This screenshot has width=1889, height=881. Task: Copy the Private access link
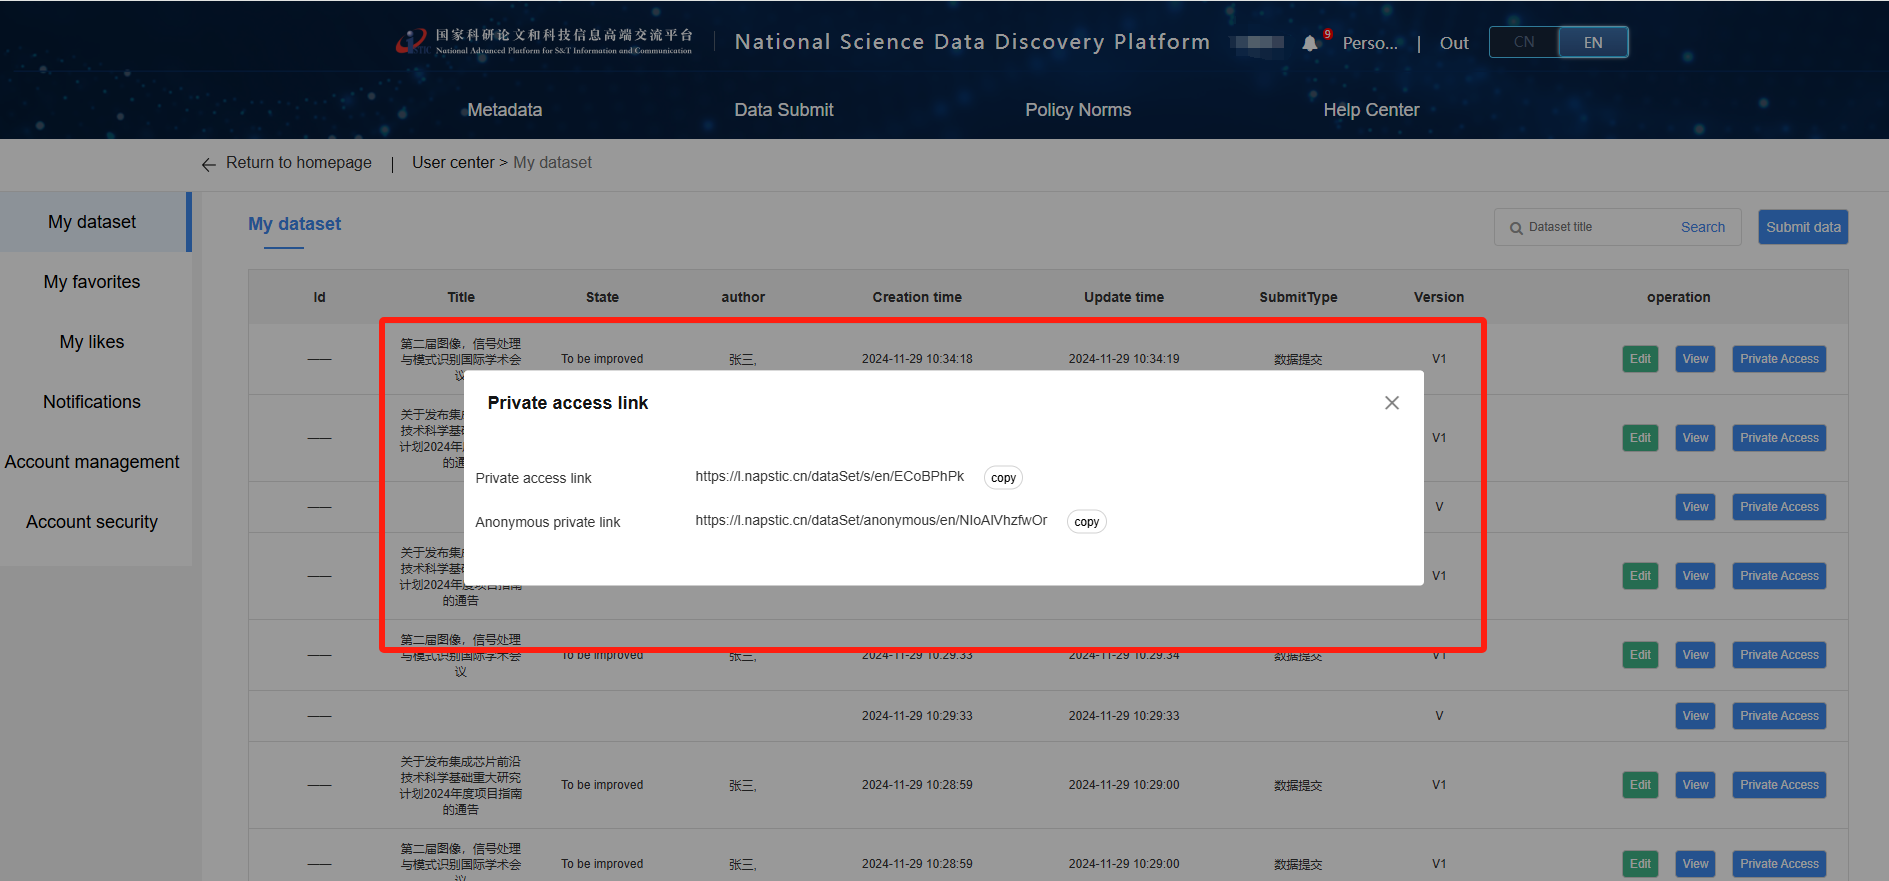[x=1003, y=478]
